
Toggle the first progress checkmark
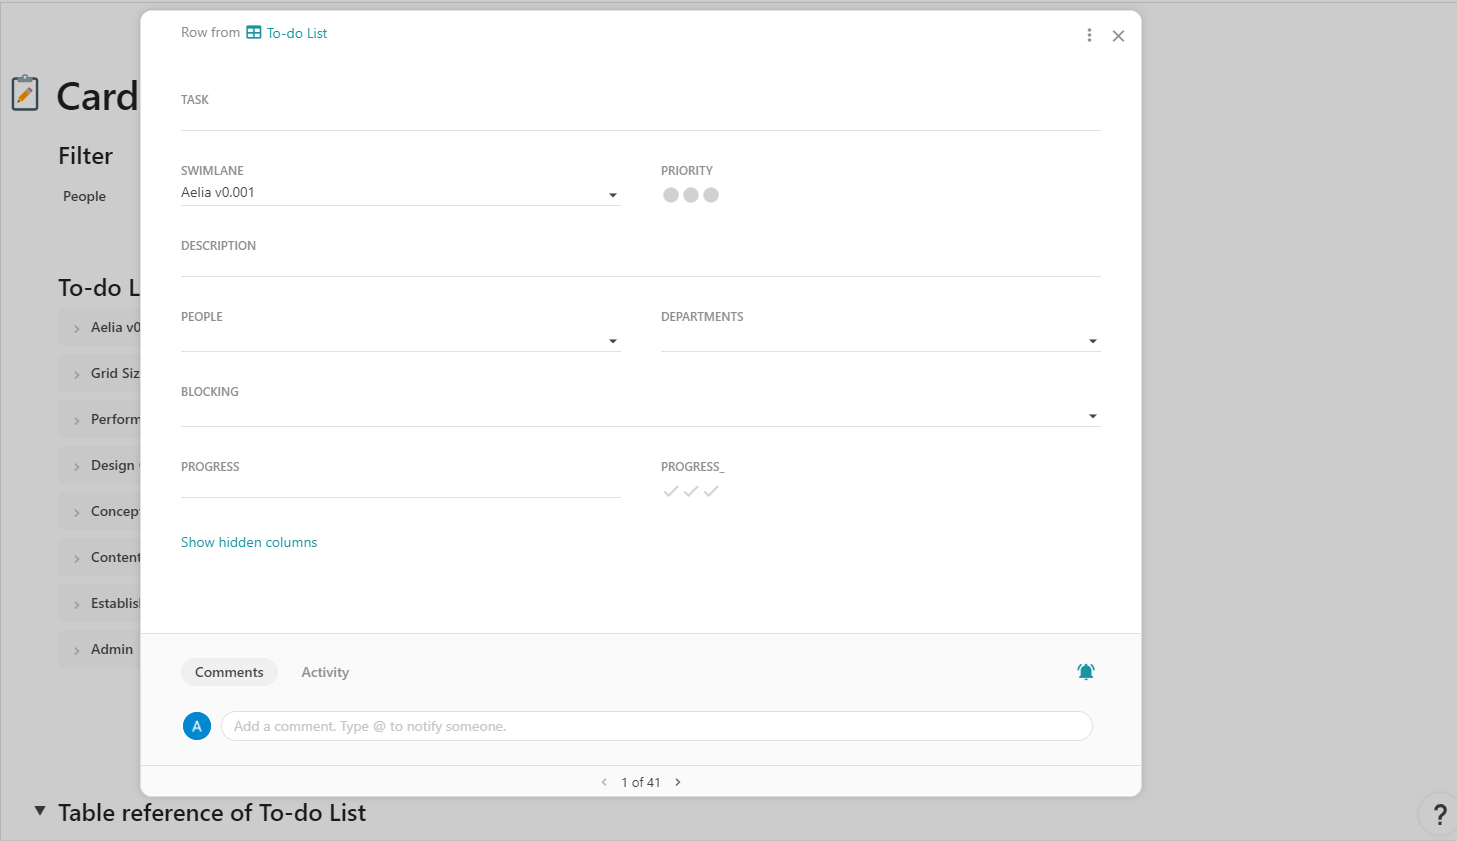[x=671, y=491]
